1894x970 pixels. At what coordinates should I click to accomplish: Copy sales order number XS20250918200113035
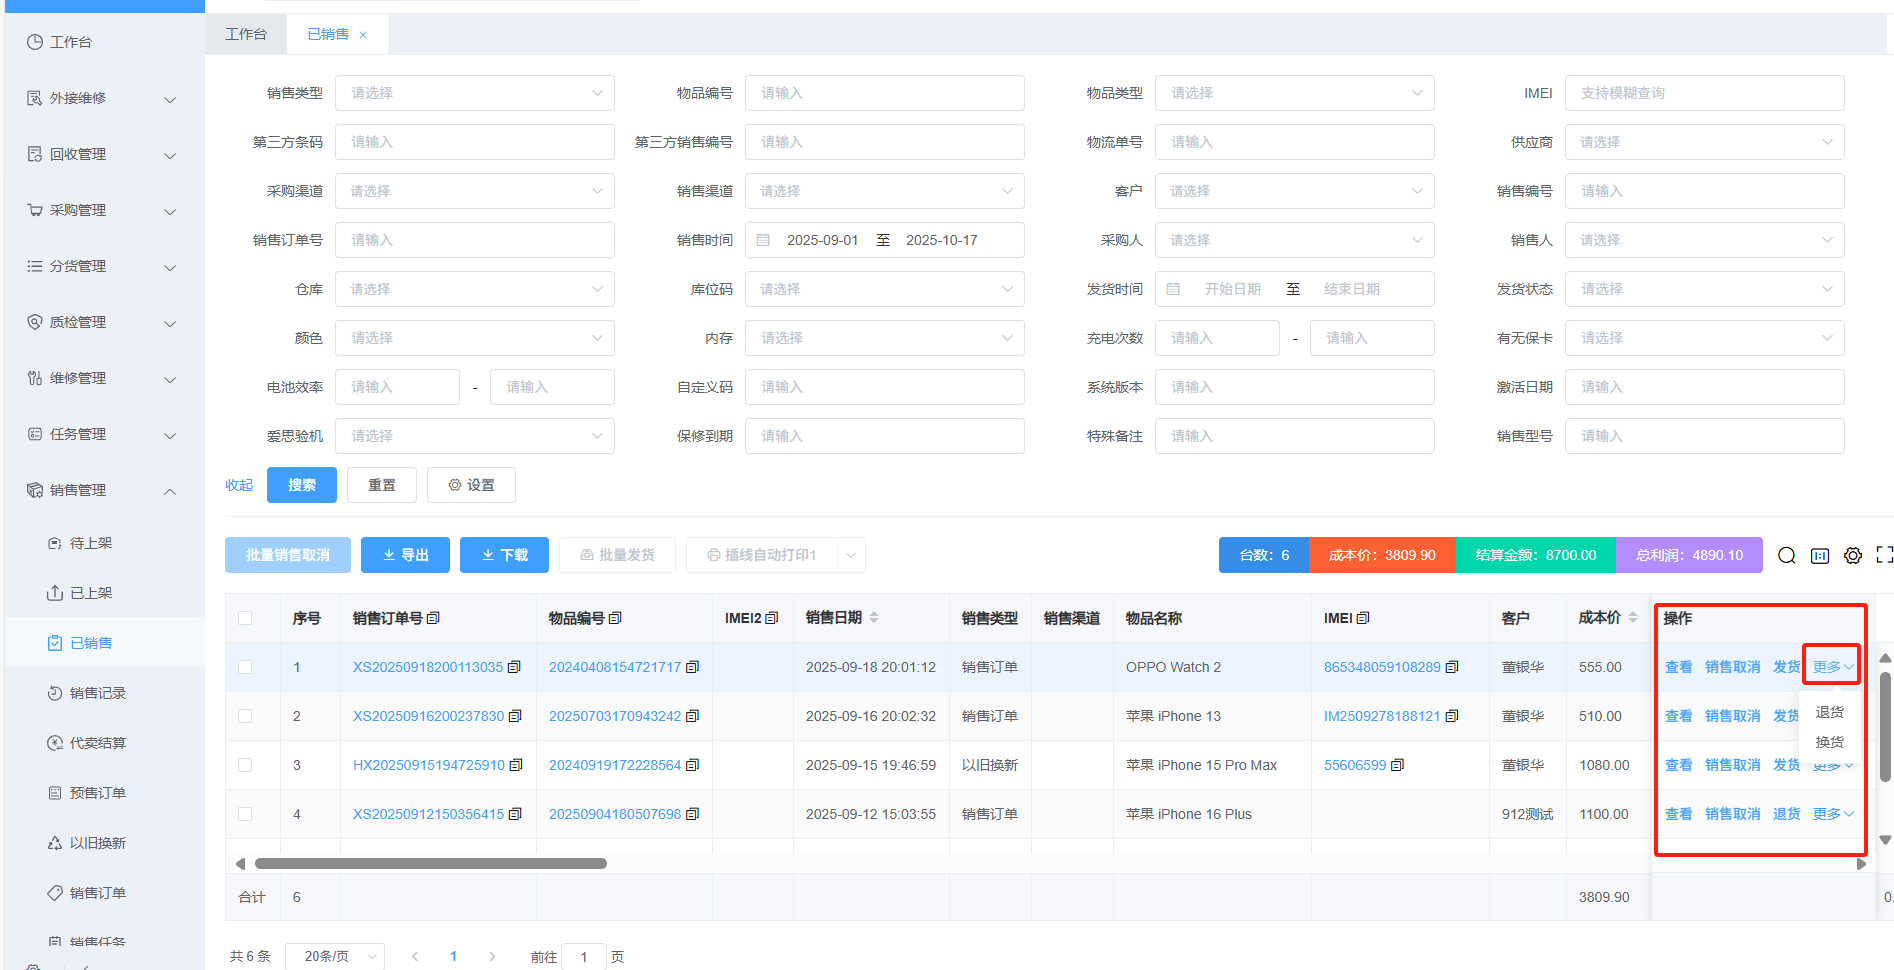[514, 667]
